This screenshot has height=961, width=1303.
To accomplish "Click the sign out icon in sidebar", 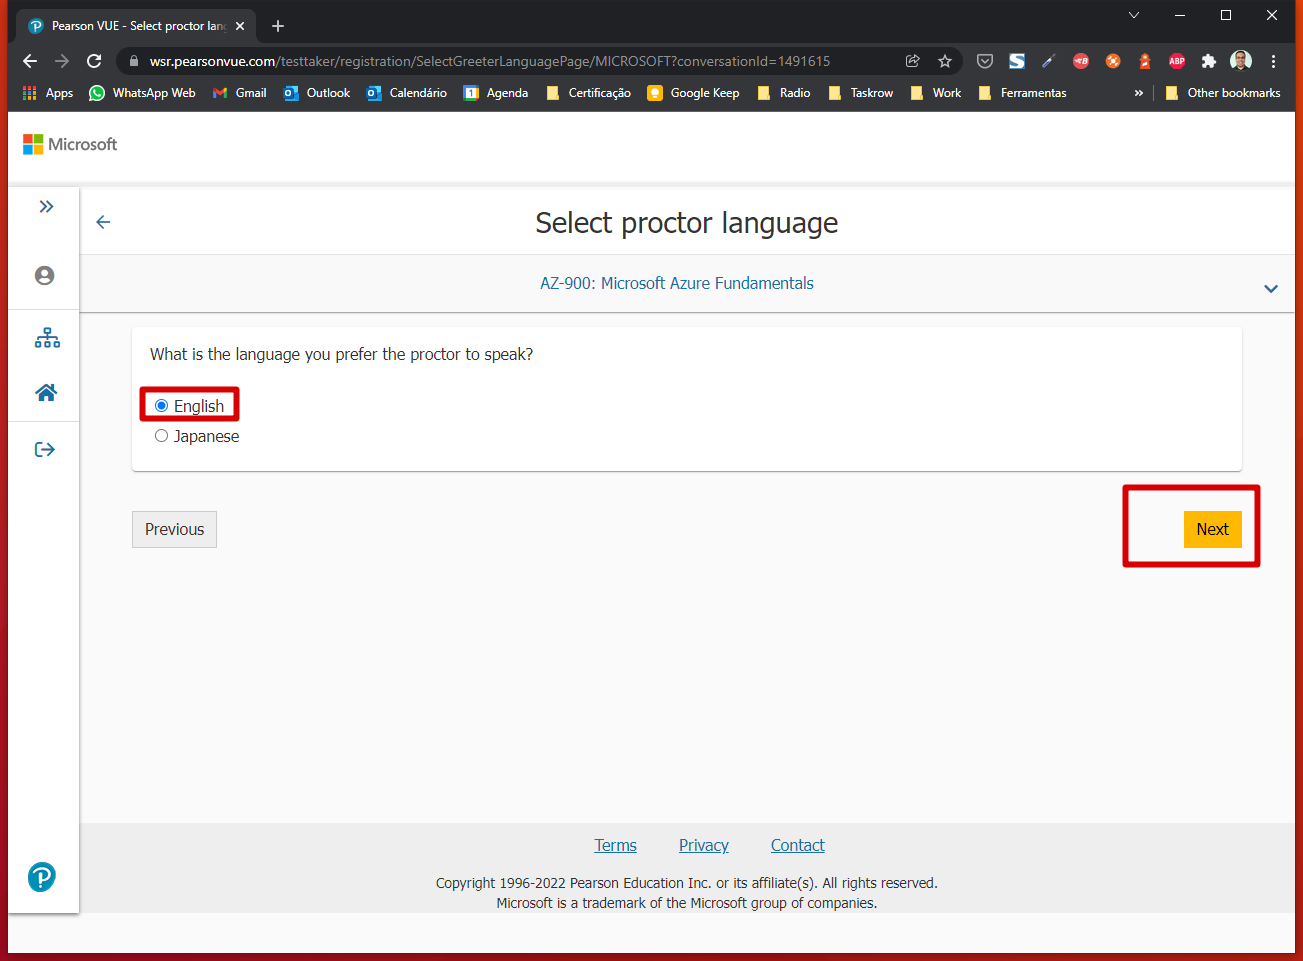I will [x=45, y=449].
